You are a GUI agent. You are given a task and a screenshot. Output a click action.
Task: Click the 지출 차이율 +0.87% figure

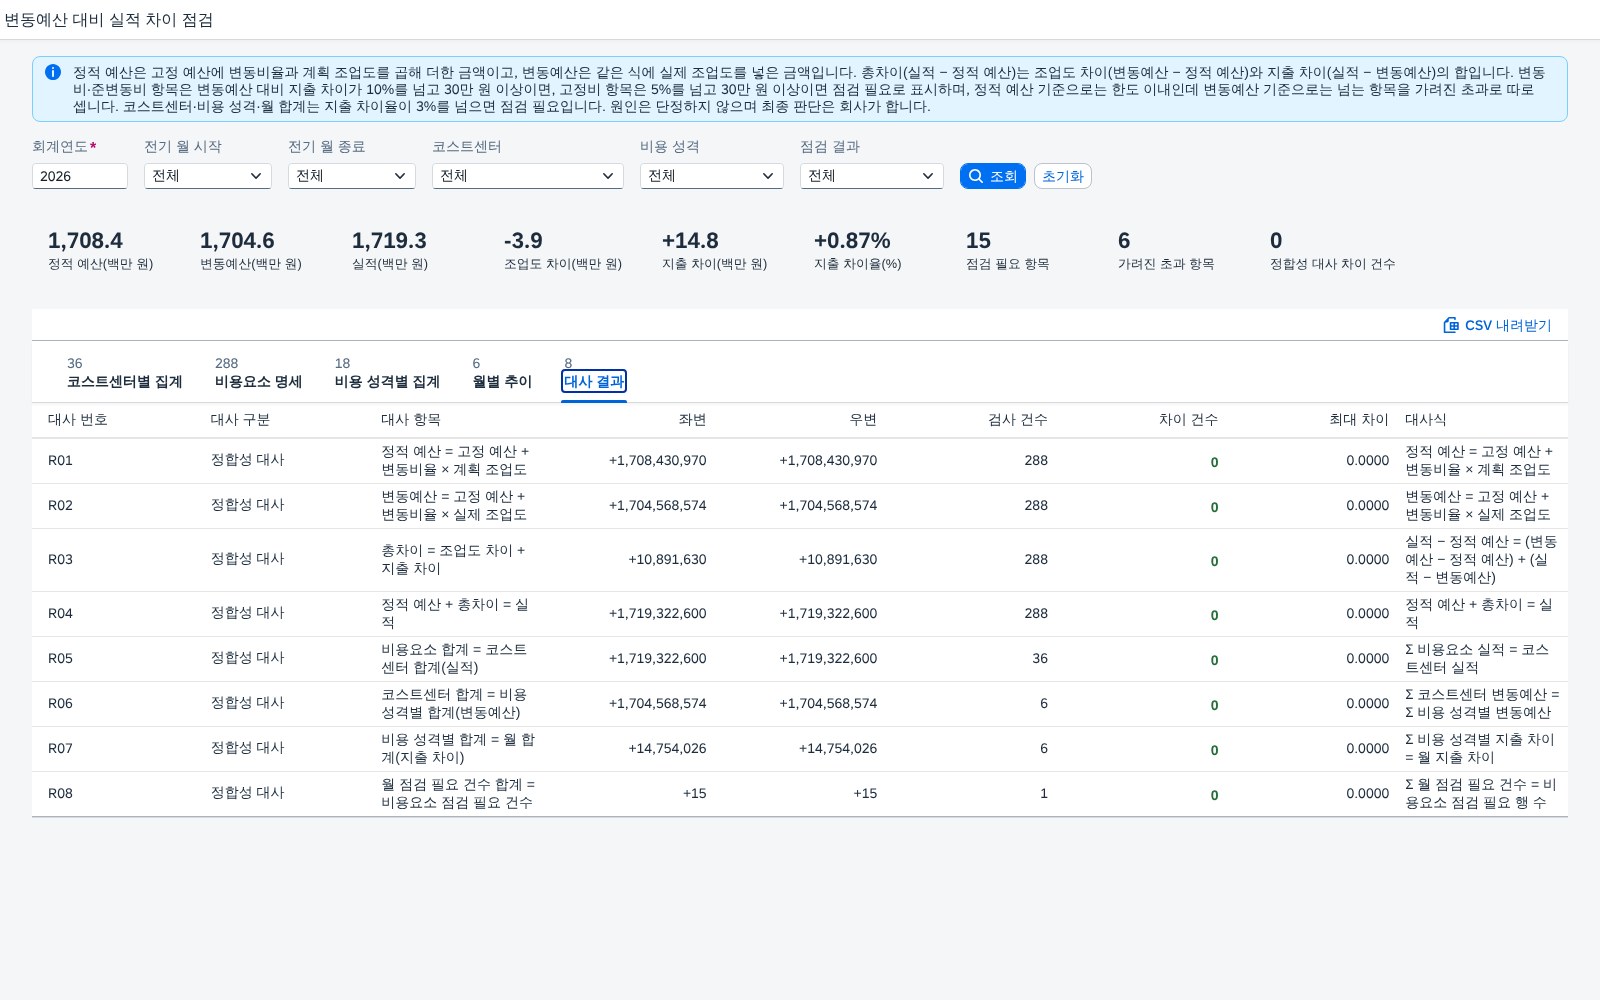tap(852, 241)
